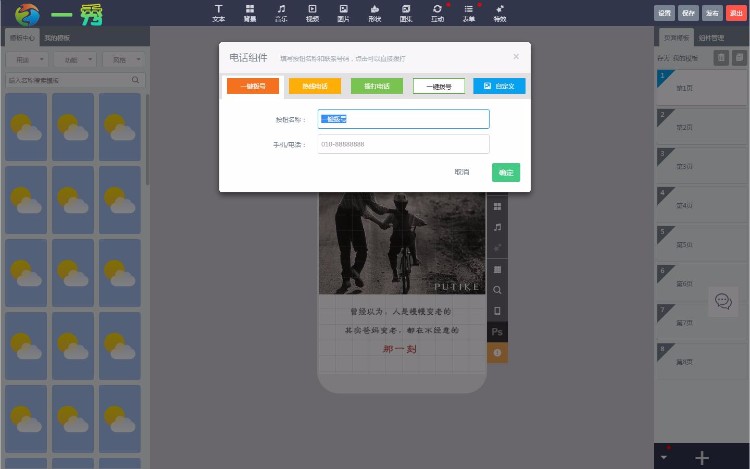Image resolution: width=750 pixels, height=469 pixels.
Task: Click the colorful app logo at top-left
Action: point(27,14)
